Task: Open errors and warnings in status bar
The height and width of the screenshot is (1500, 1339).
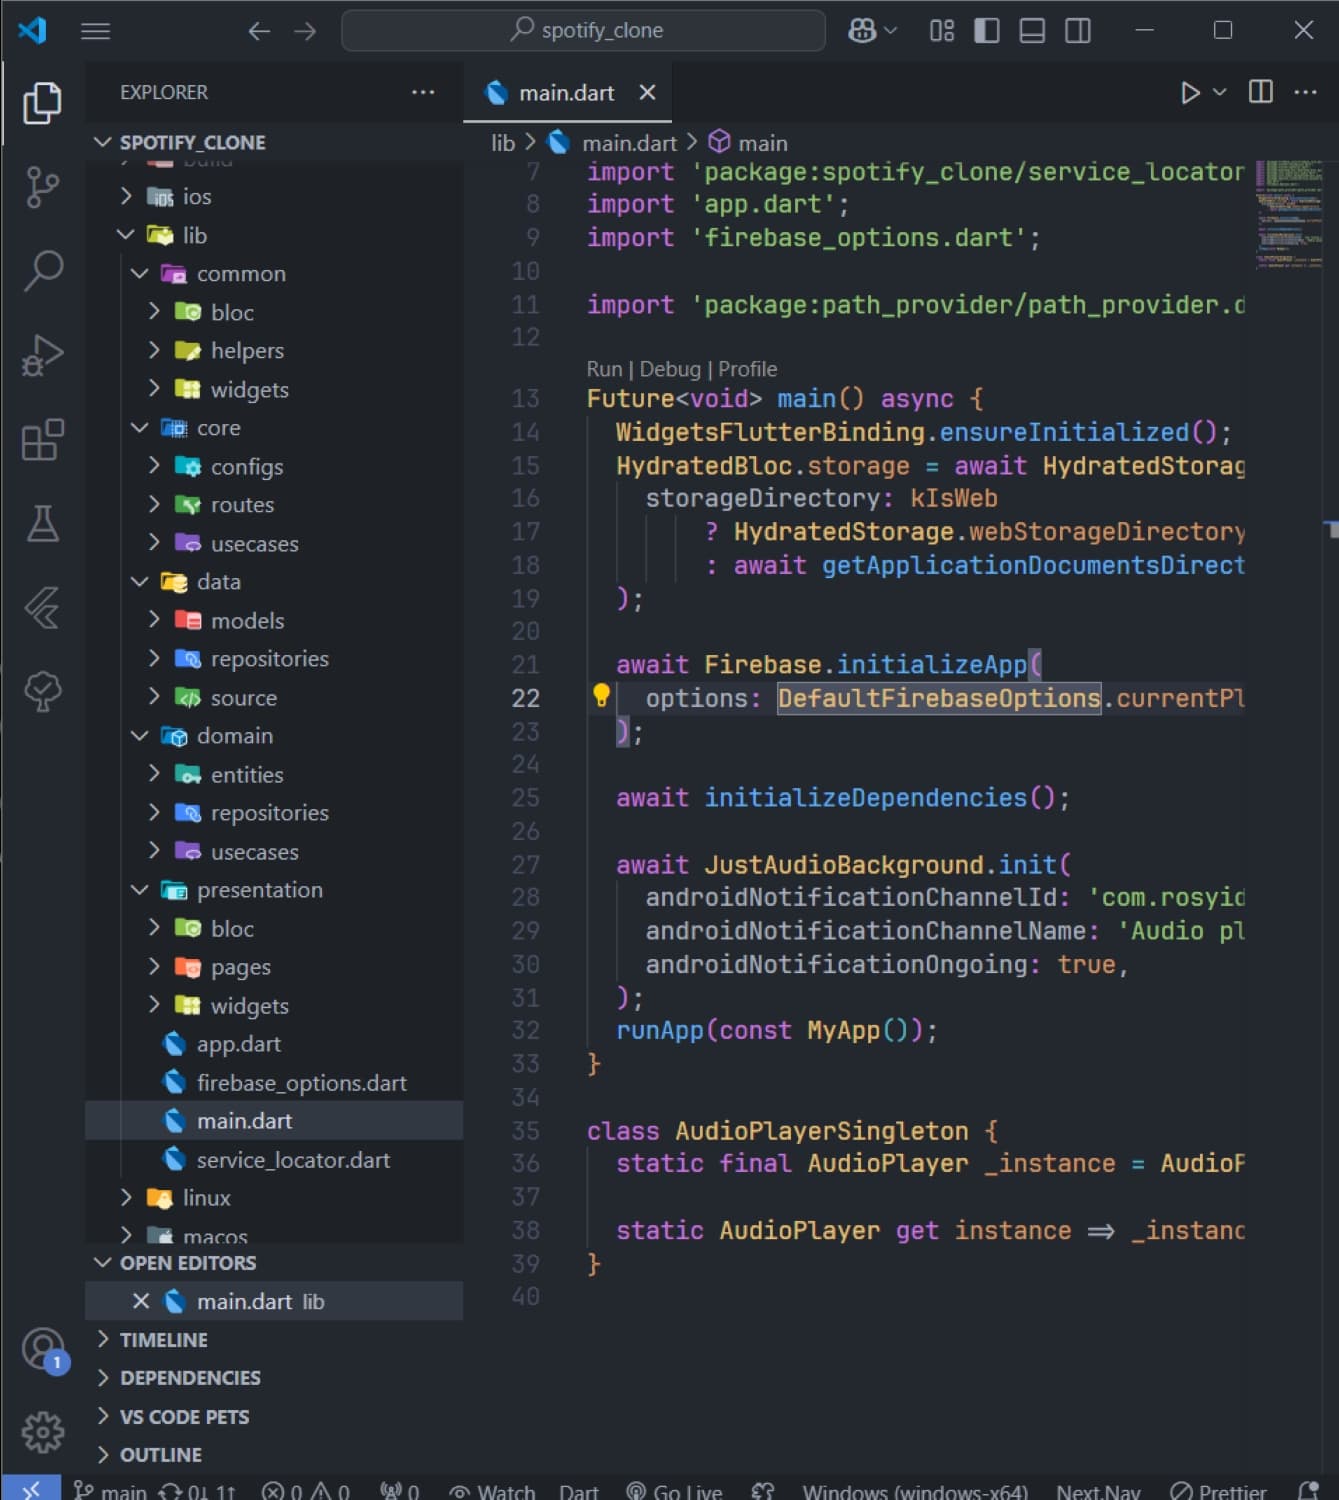Action: coord(306,1491)
